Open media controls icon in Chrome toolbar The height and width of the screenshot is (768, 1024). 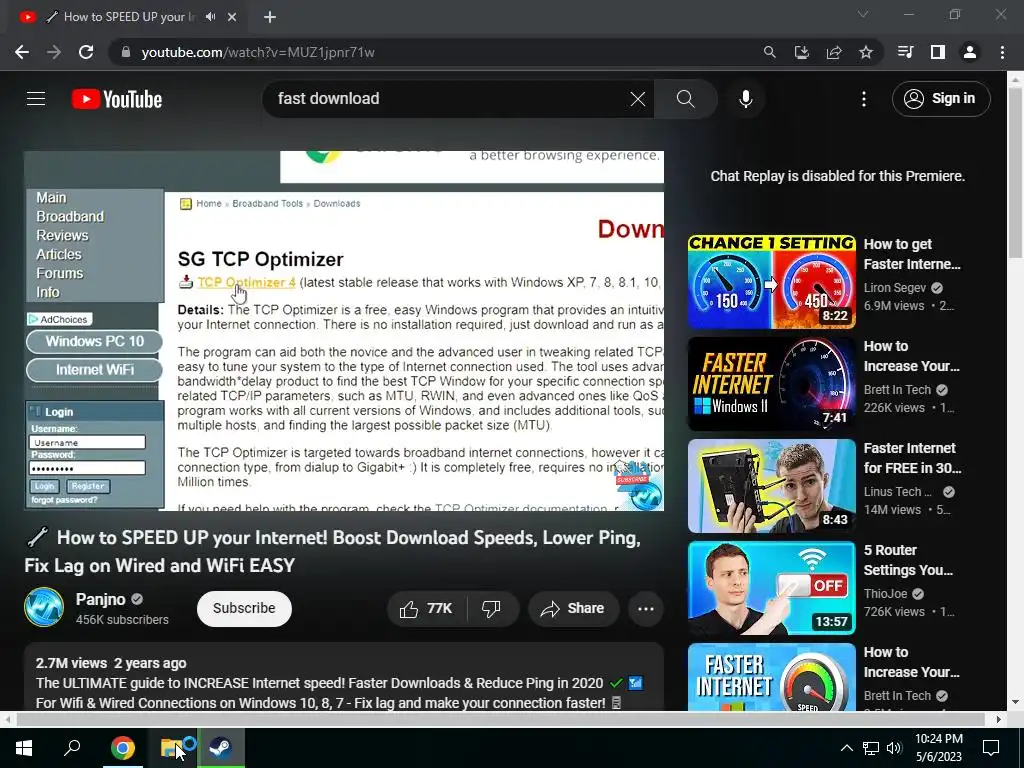click(x=905, y=52)
